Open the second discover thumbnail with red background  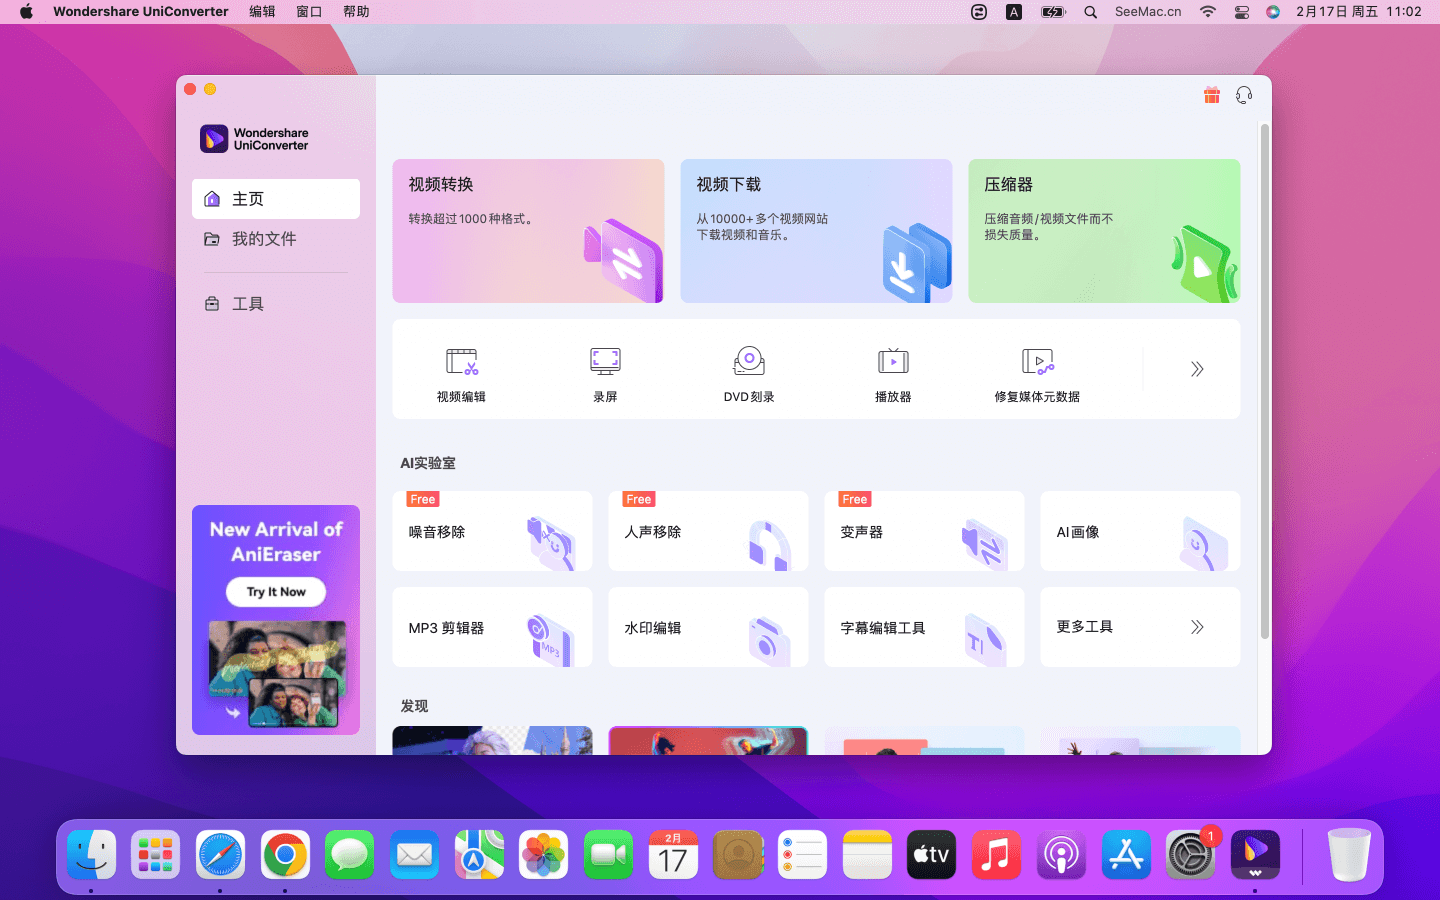(x=708, y=740)
